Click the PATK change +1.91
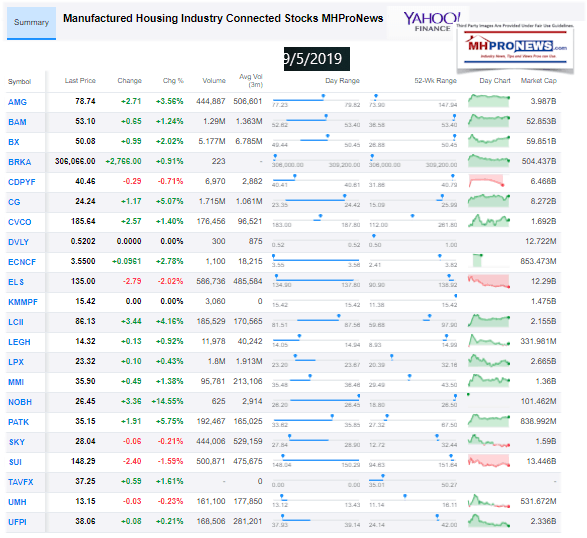 click(131, 421)
